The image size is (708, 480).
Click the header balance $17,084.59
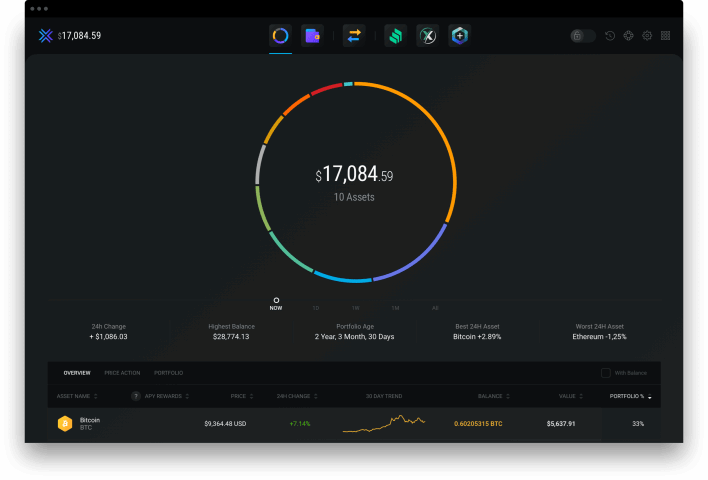pos(79,36)
